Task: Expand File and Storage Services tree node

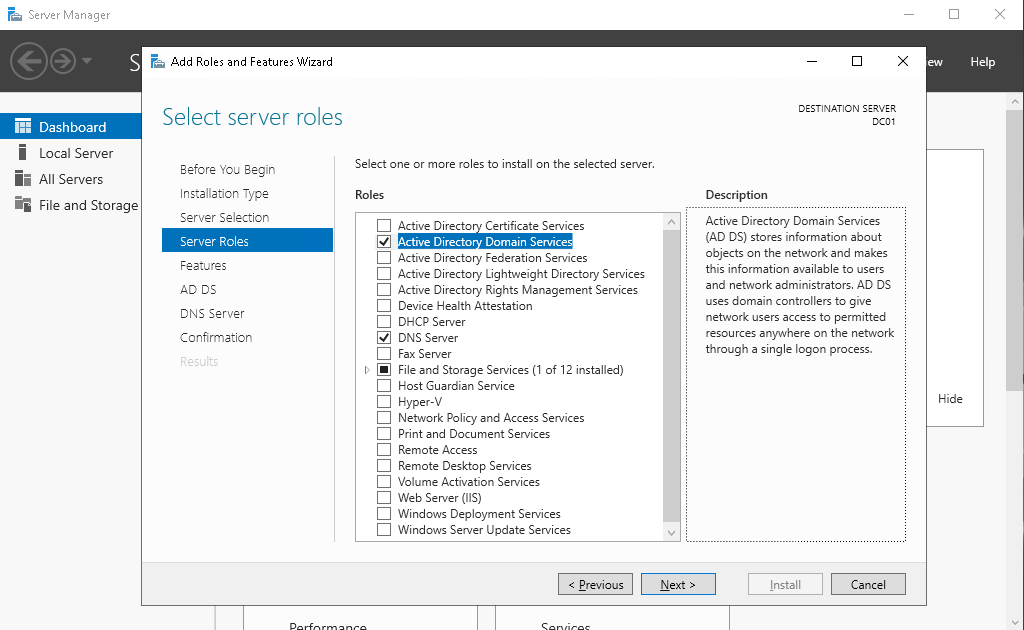Action: pos(367,370)
